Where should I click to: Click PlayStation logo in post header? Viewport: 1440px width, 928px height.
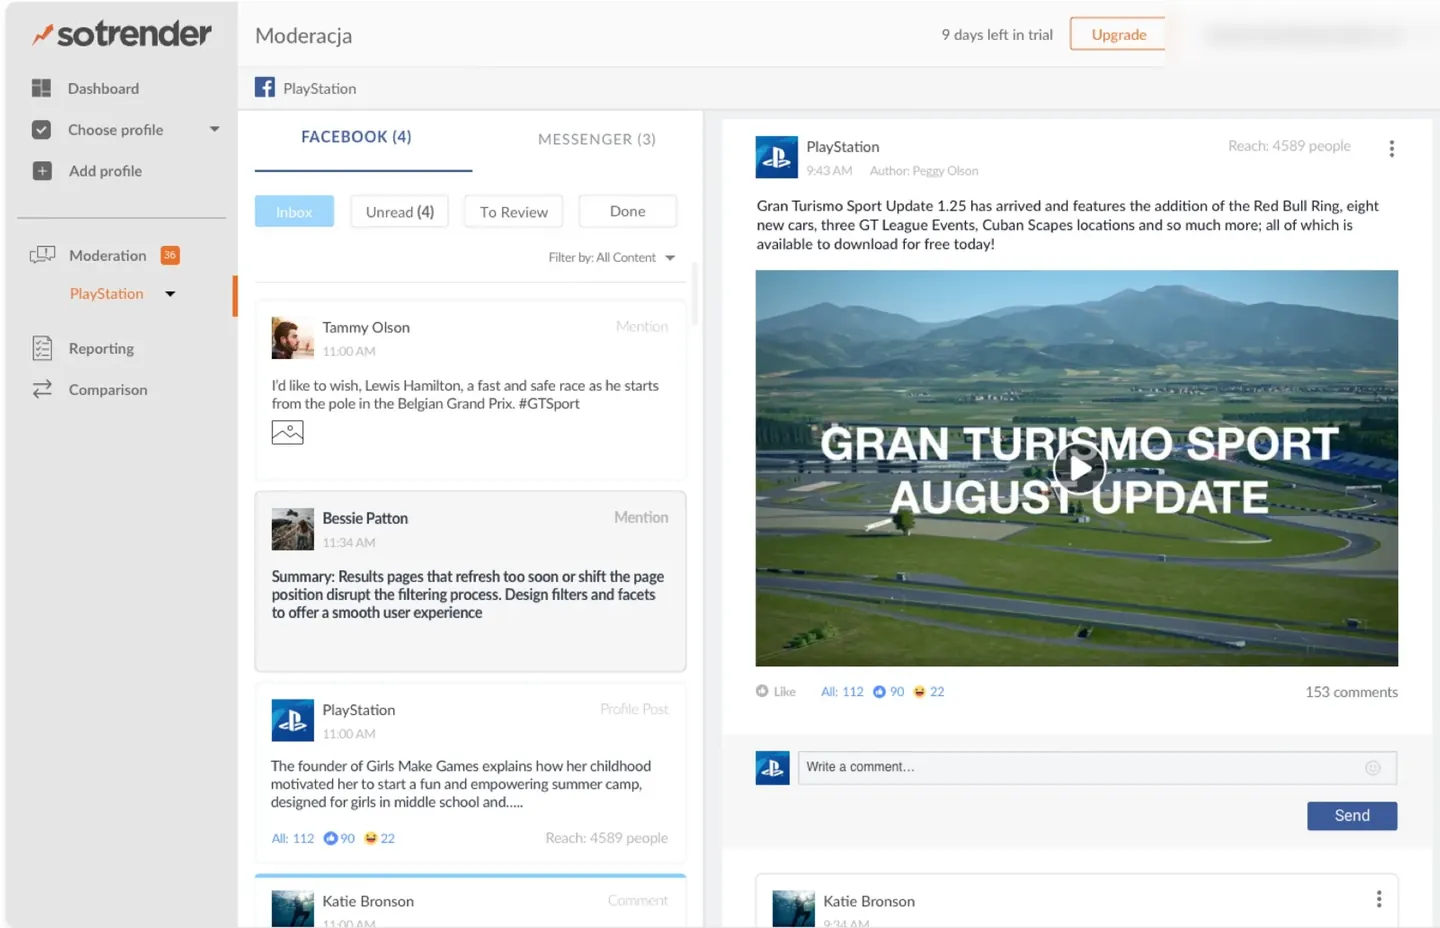coord(776,157)
